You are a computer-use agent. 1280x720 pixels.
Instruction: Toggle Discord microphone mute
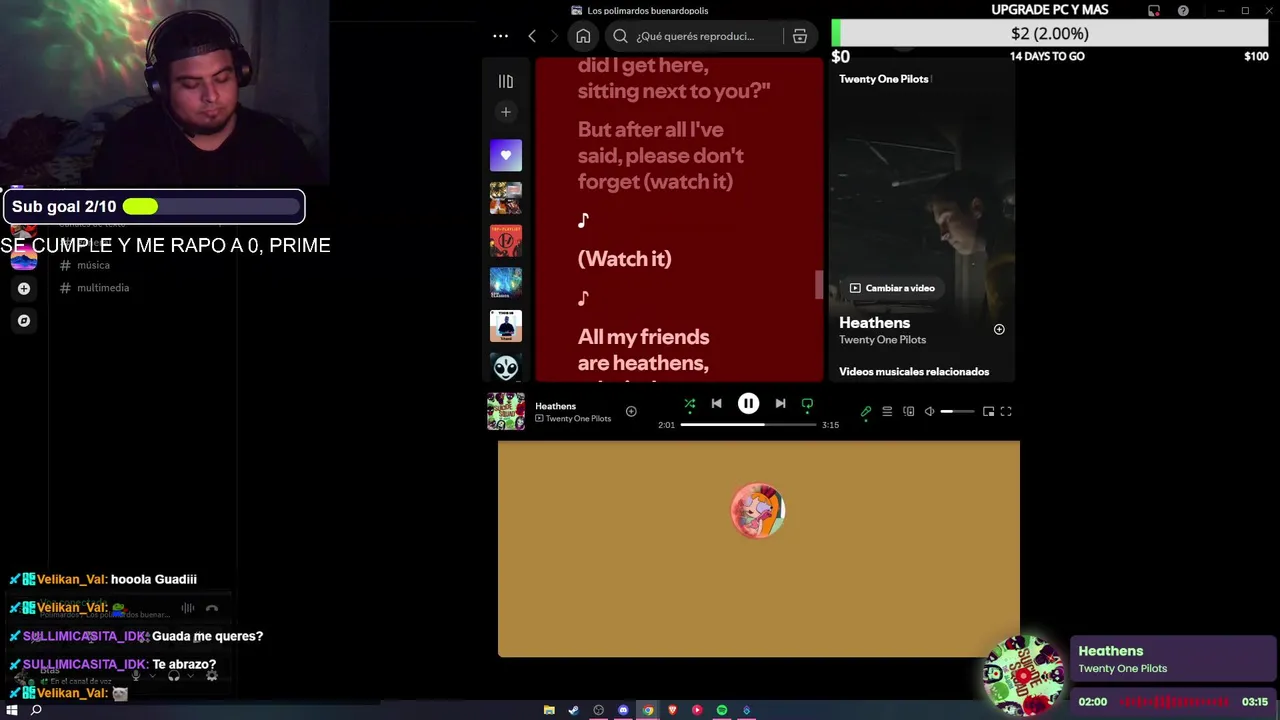(136, 676)
